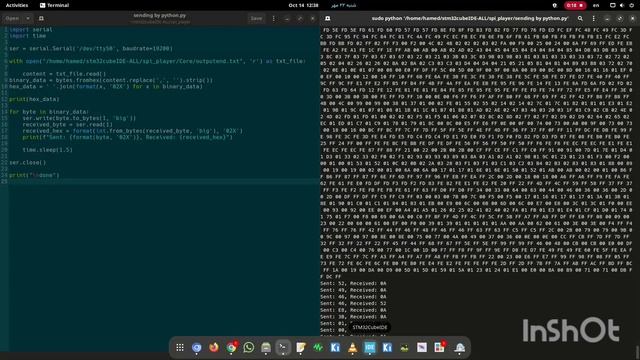Open the Software store icon with red badge
The width and height of the screenshot is (640, 360).
[440, 347]
